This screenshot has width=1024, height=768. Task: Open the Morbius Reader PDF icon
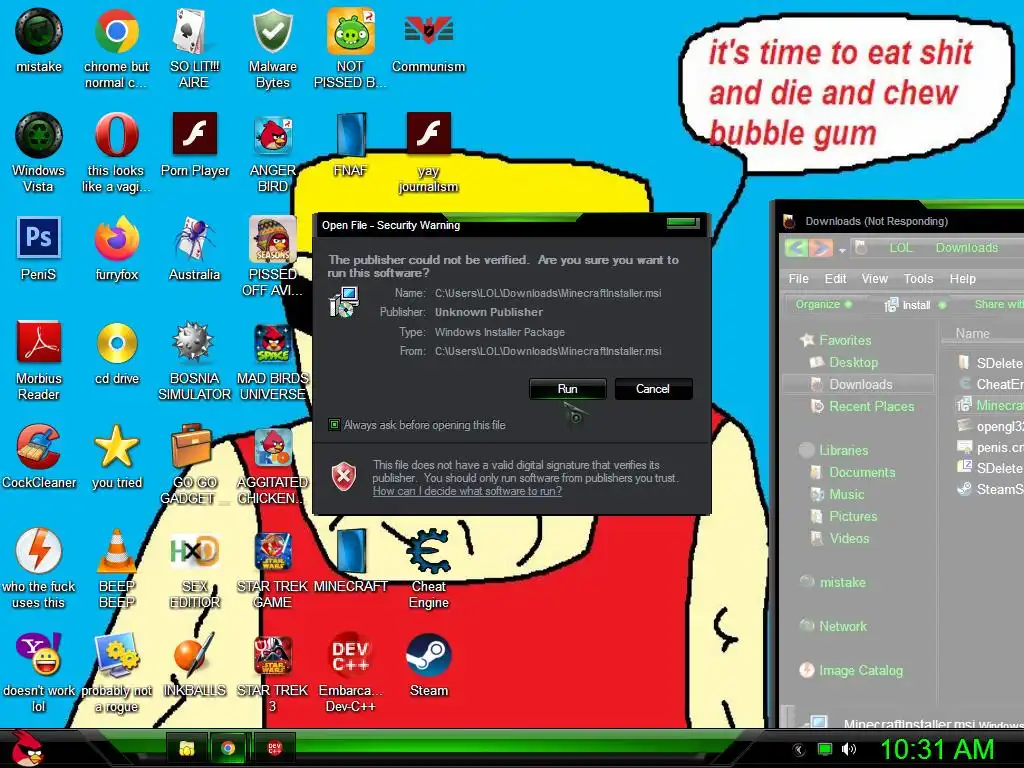pos(39,360)
